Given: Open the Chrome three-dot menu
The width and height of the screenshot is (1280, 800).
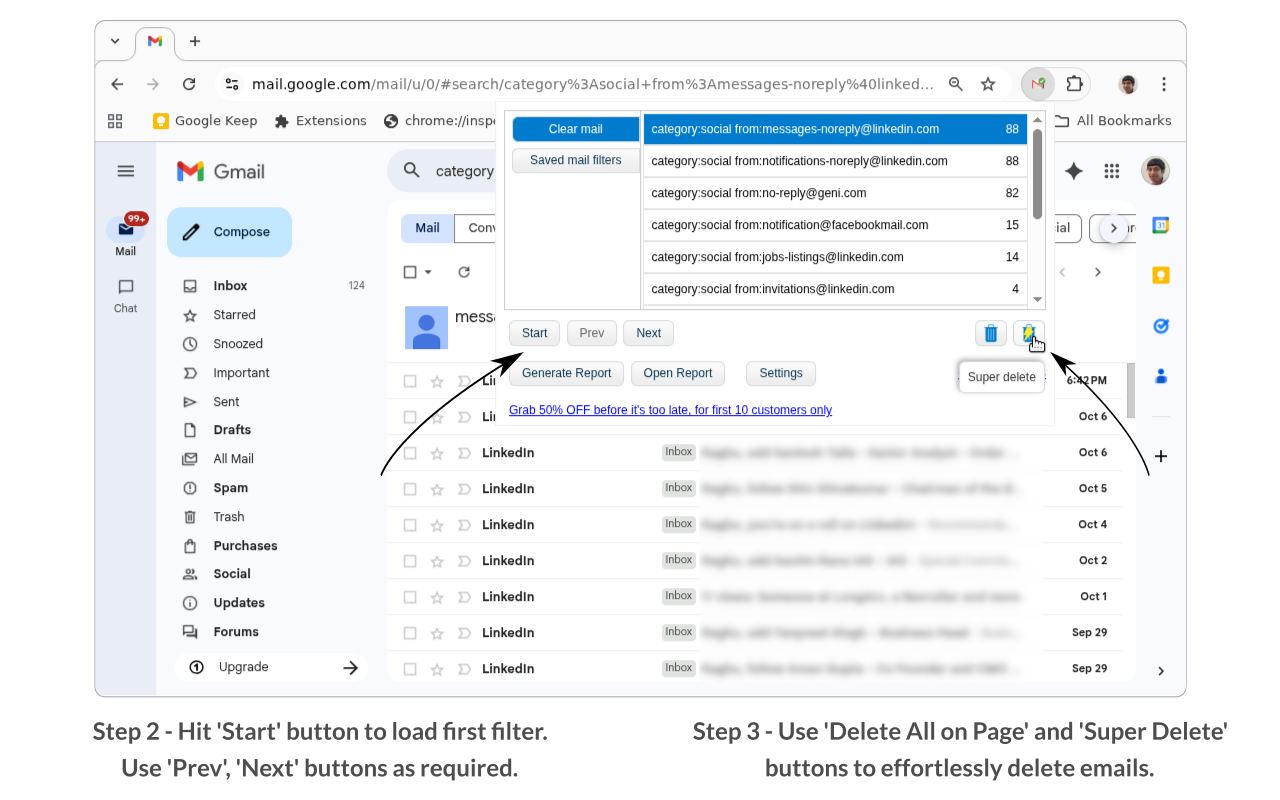Looking at the screenshot, I should pyautogui.click(x=1163, y=84).
